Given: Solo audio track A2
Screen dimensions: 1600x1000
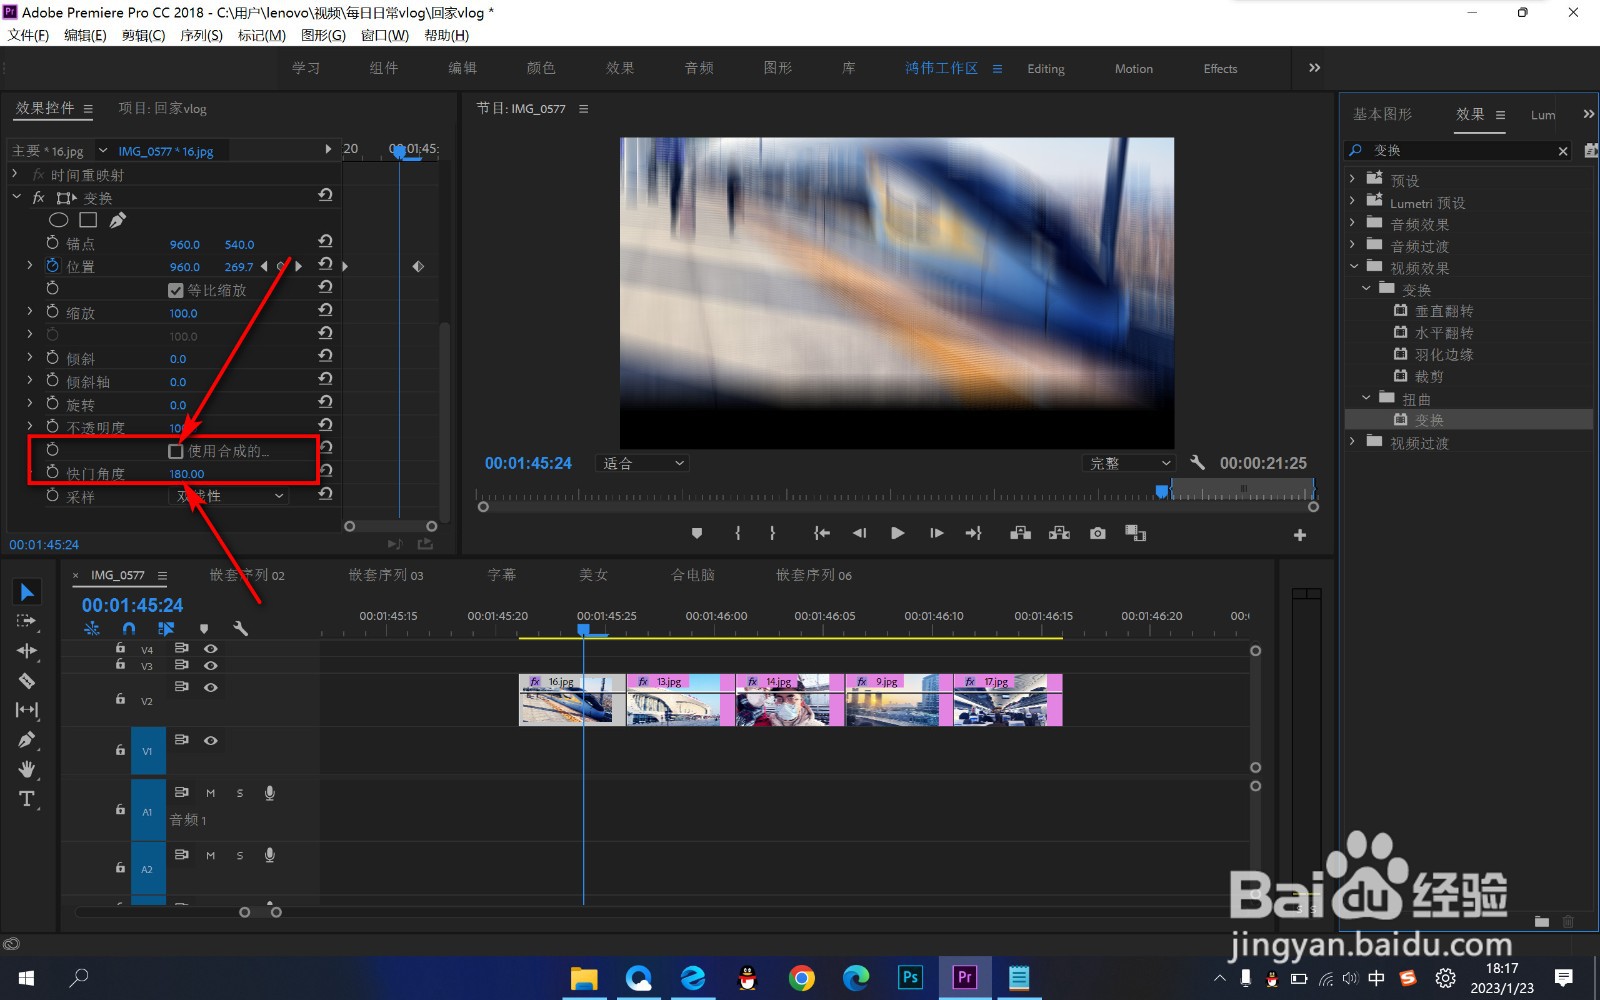Looking at the screenshot, I should click(x=240, y=856).
